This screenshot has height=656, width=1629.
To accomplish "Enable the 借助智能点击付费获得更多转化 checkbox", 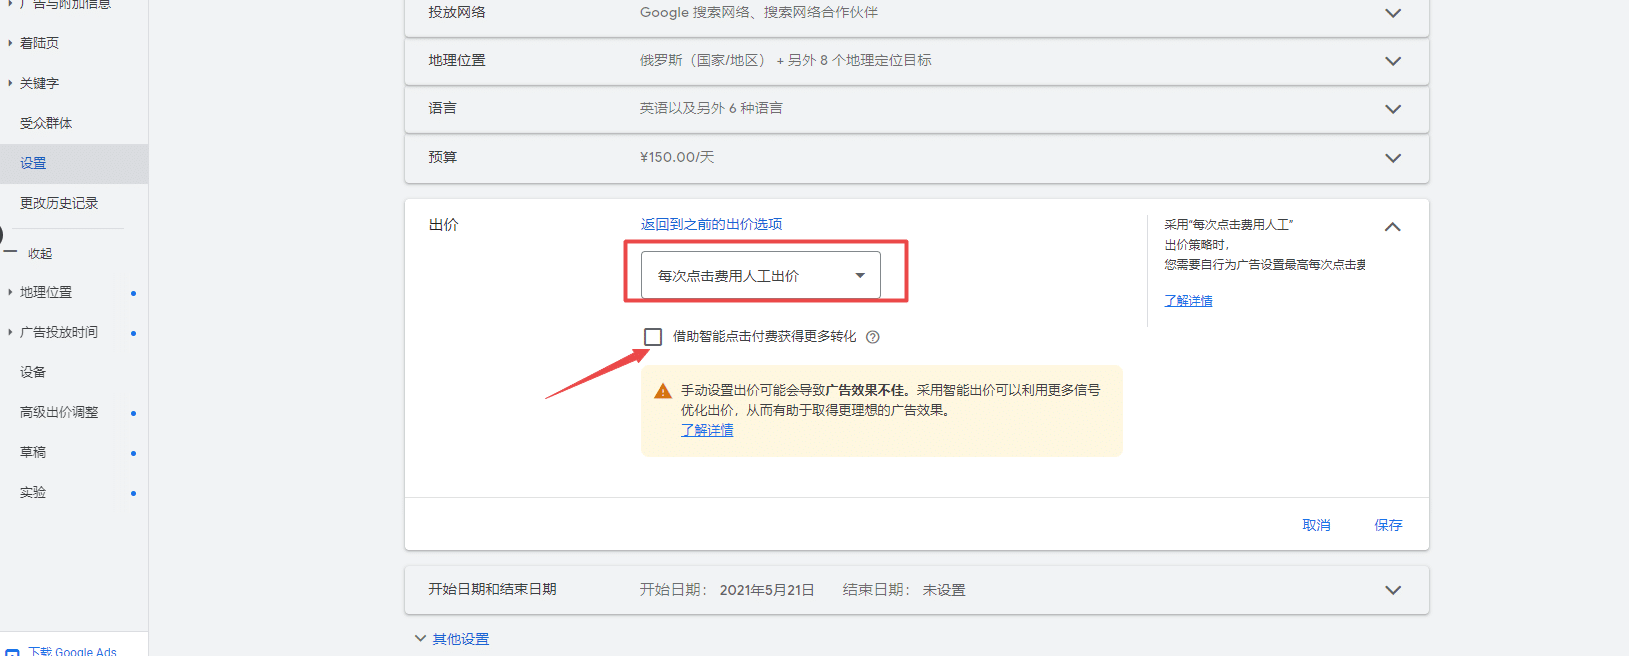I will (x=653, y=337).
